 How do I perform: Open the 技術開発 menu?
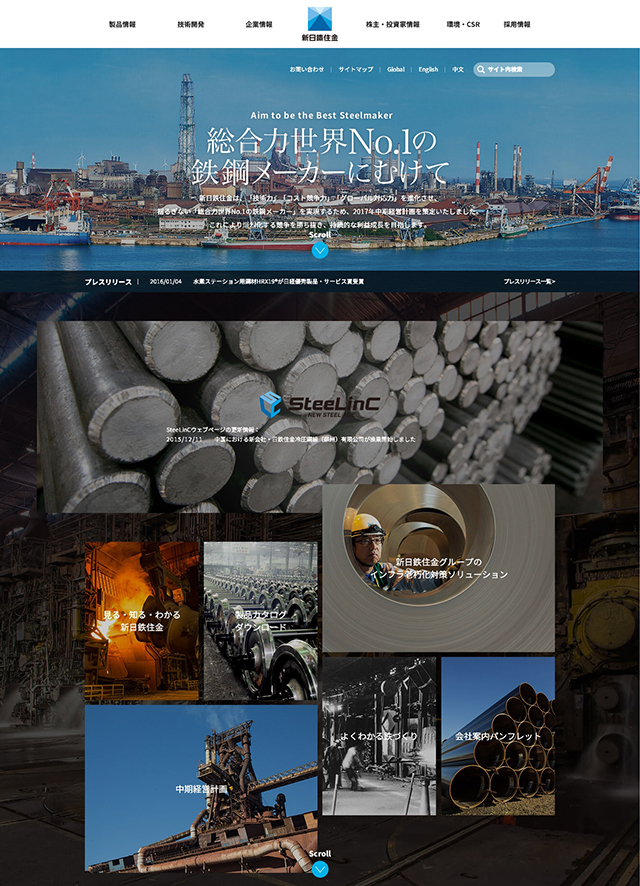coord(191,23)
